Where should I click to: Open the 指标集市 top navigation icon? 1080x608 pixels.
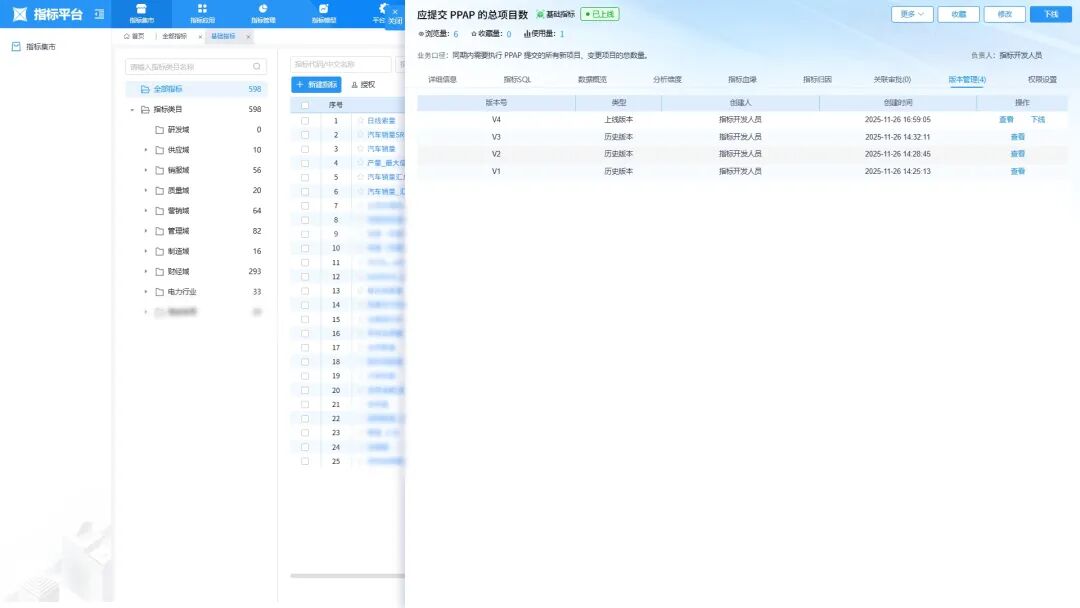pyautogui.click(x=141, y=9)
